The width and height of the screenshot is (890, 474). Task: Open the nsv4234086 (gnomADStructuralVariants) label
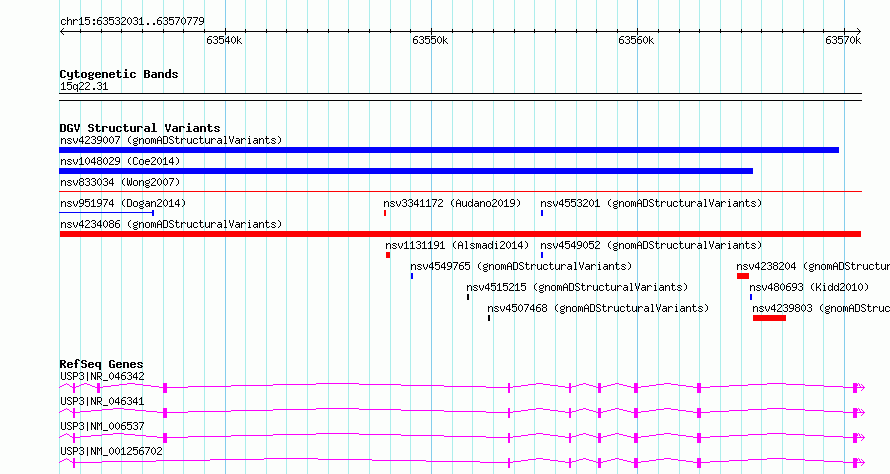point(171,224)
